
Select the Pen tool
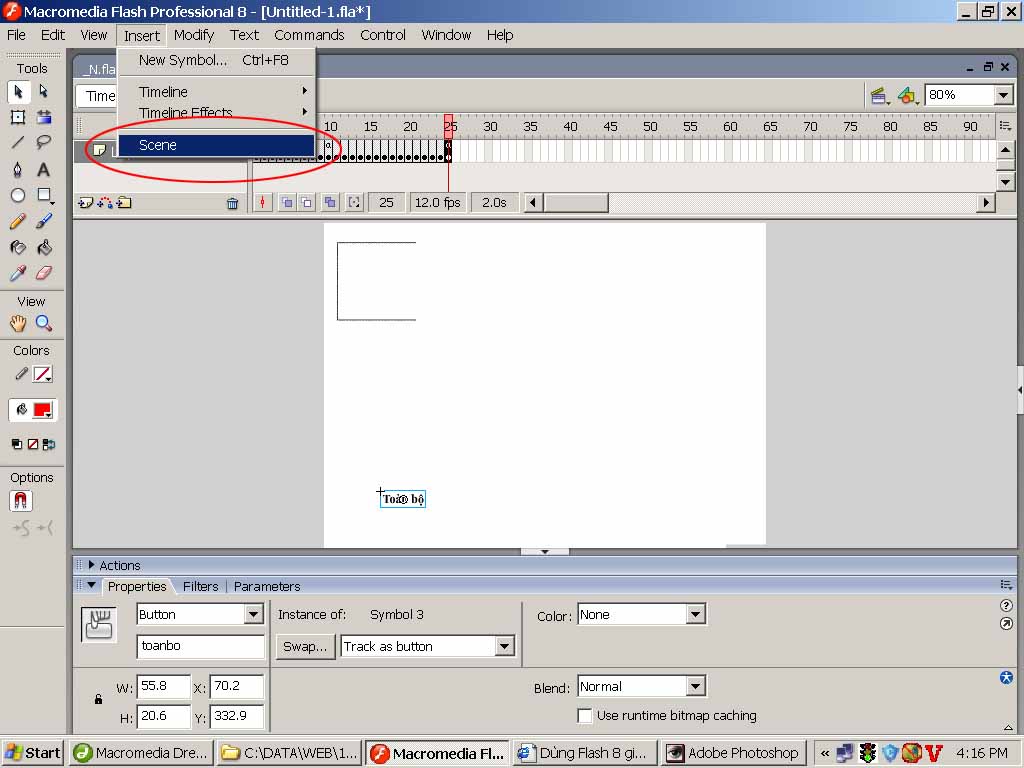coord(18,170)
